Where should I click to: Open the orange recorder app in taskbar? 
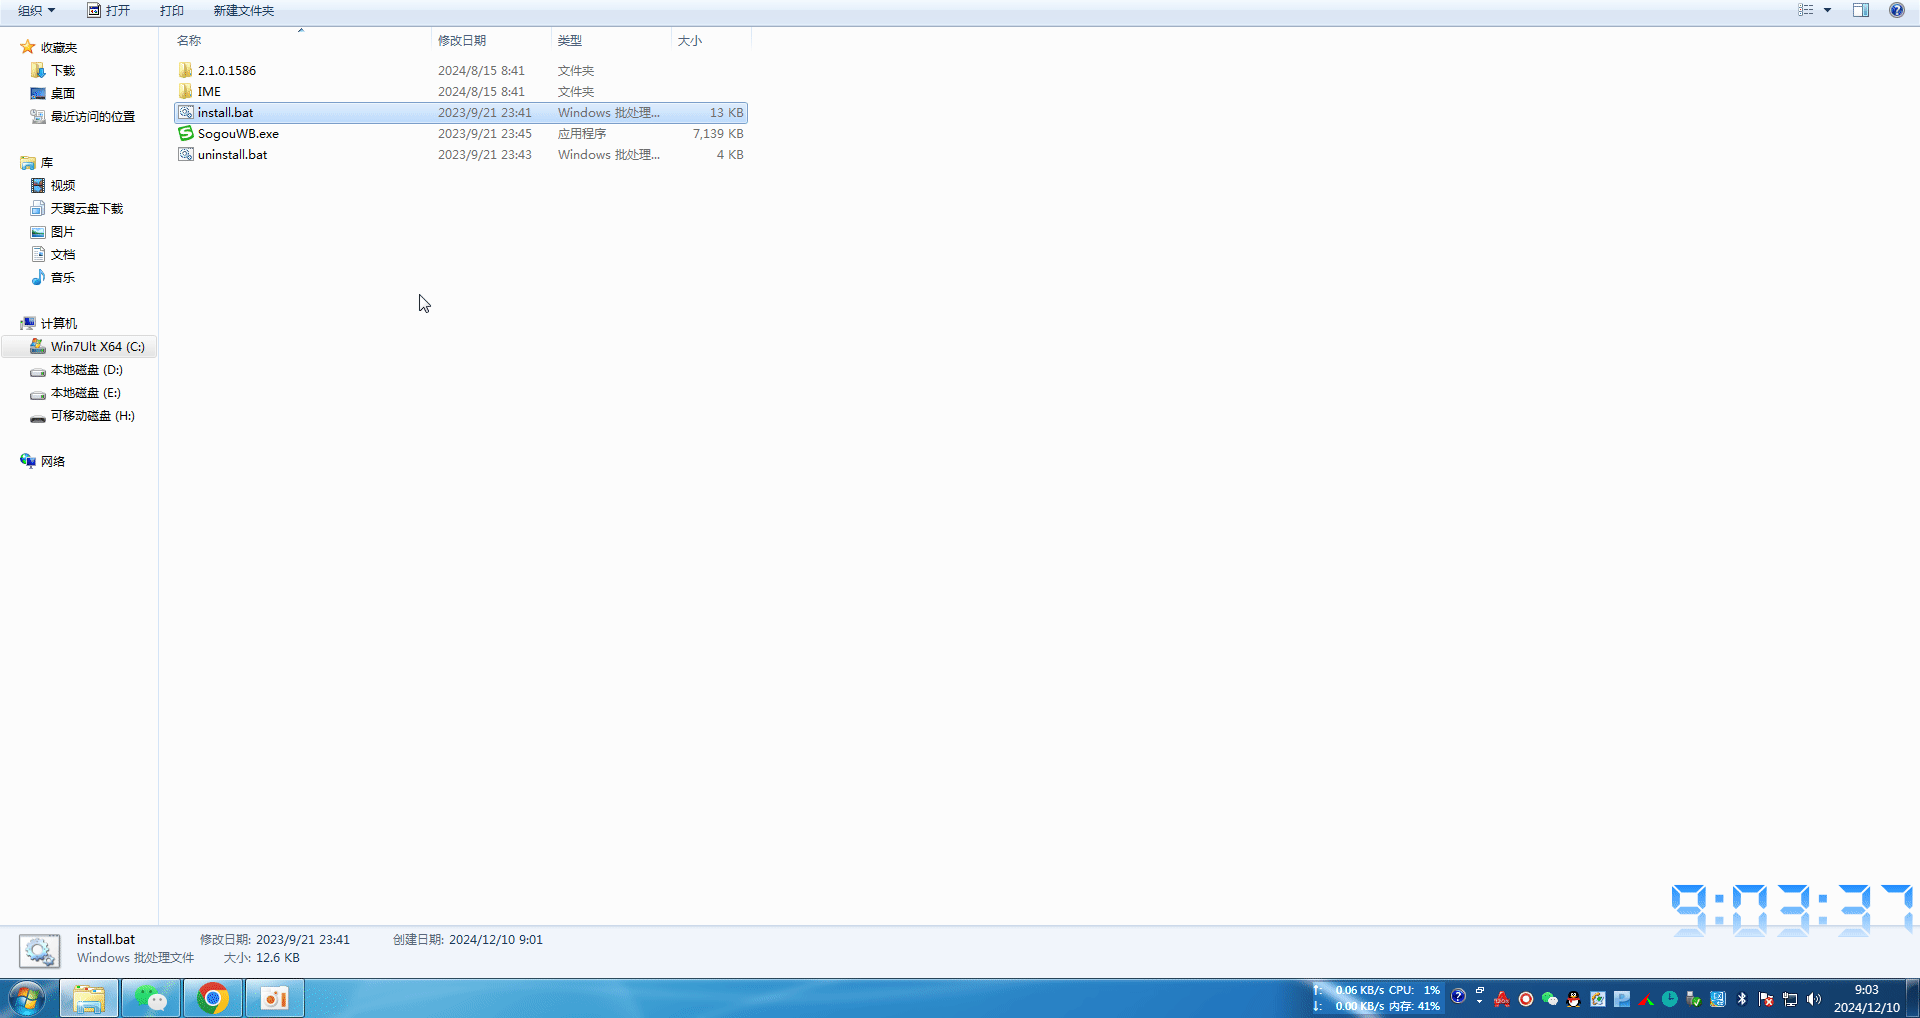275,998
